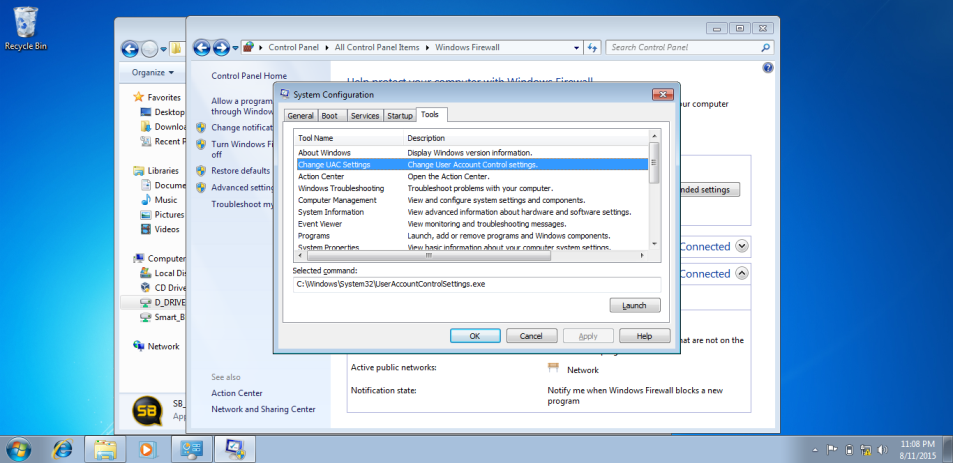Show hidden system tray icons
Viewport: 953px width, 463px height.
[815, 451]
